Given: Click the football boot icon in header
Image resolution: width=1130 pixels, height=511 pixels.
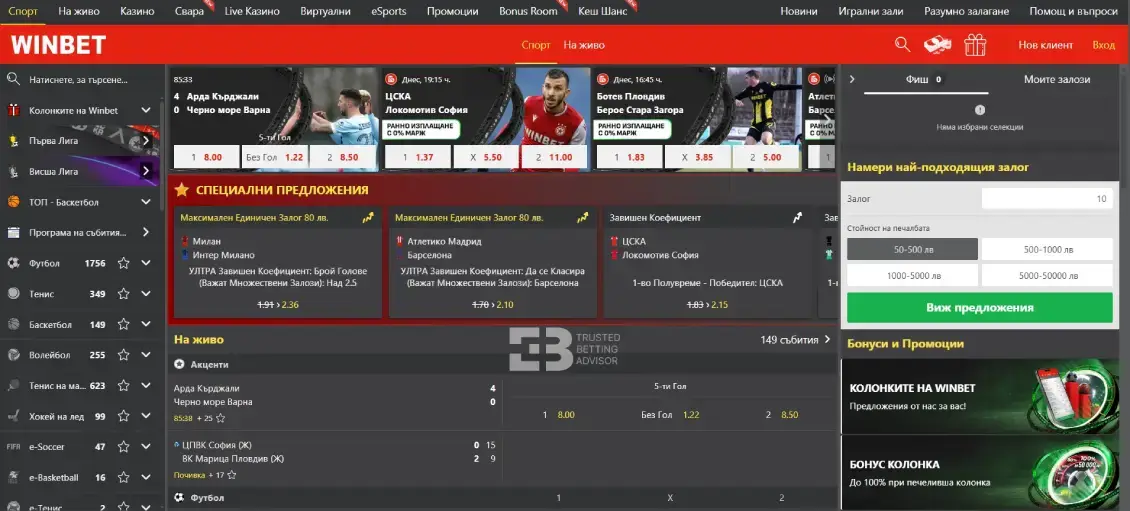Looking at the screenshot, I should (938, 45).
